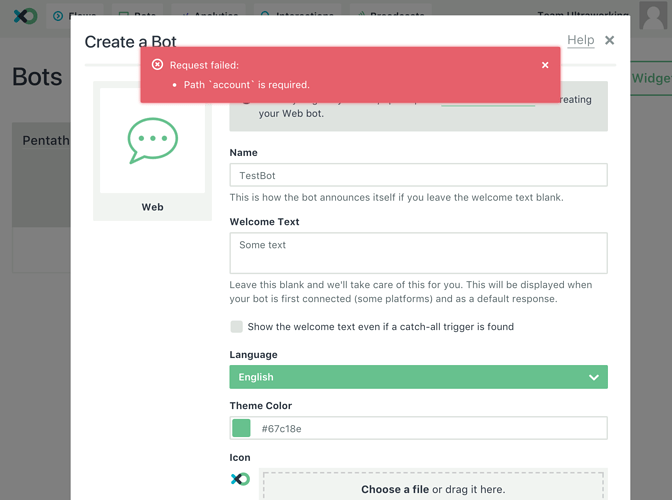672x500 pixels.
Task: Open the Broadcasts nav item
Action: pos(390,16)
